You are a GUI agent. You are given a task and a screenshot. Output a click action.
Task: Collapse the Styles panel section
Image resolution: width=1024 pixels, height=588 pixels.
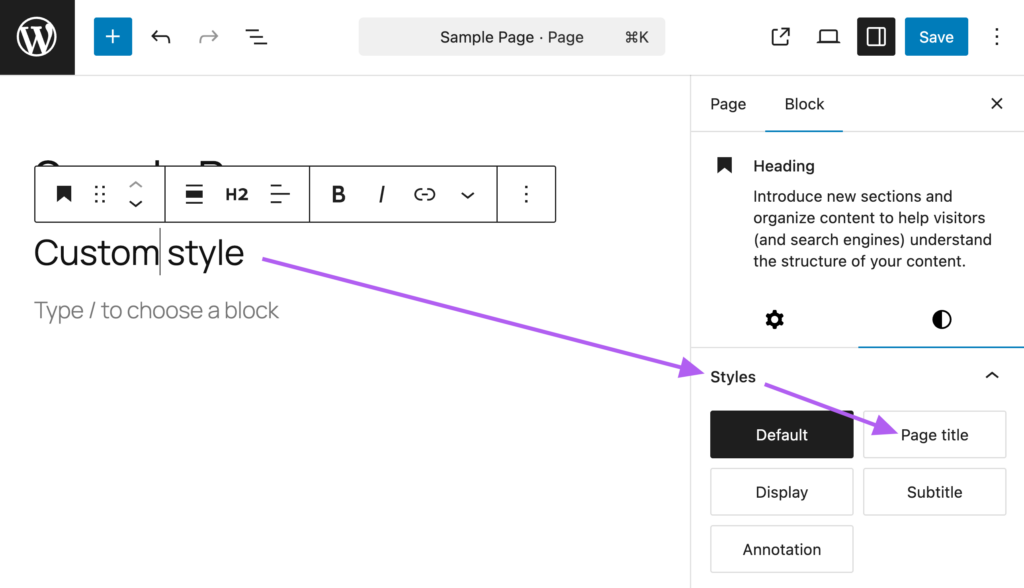click(992, 376)
